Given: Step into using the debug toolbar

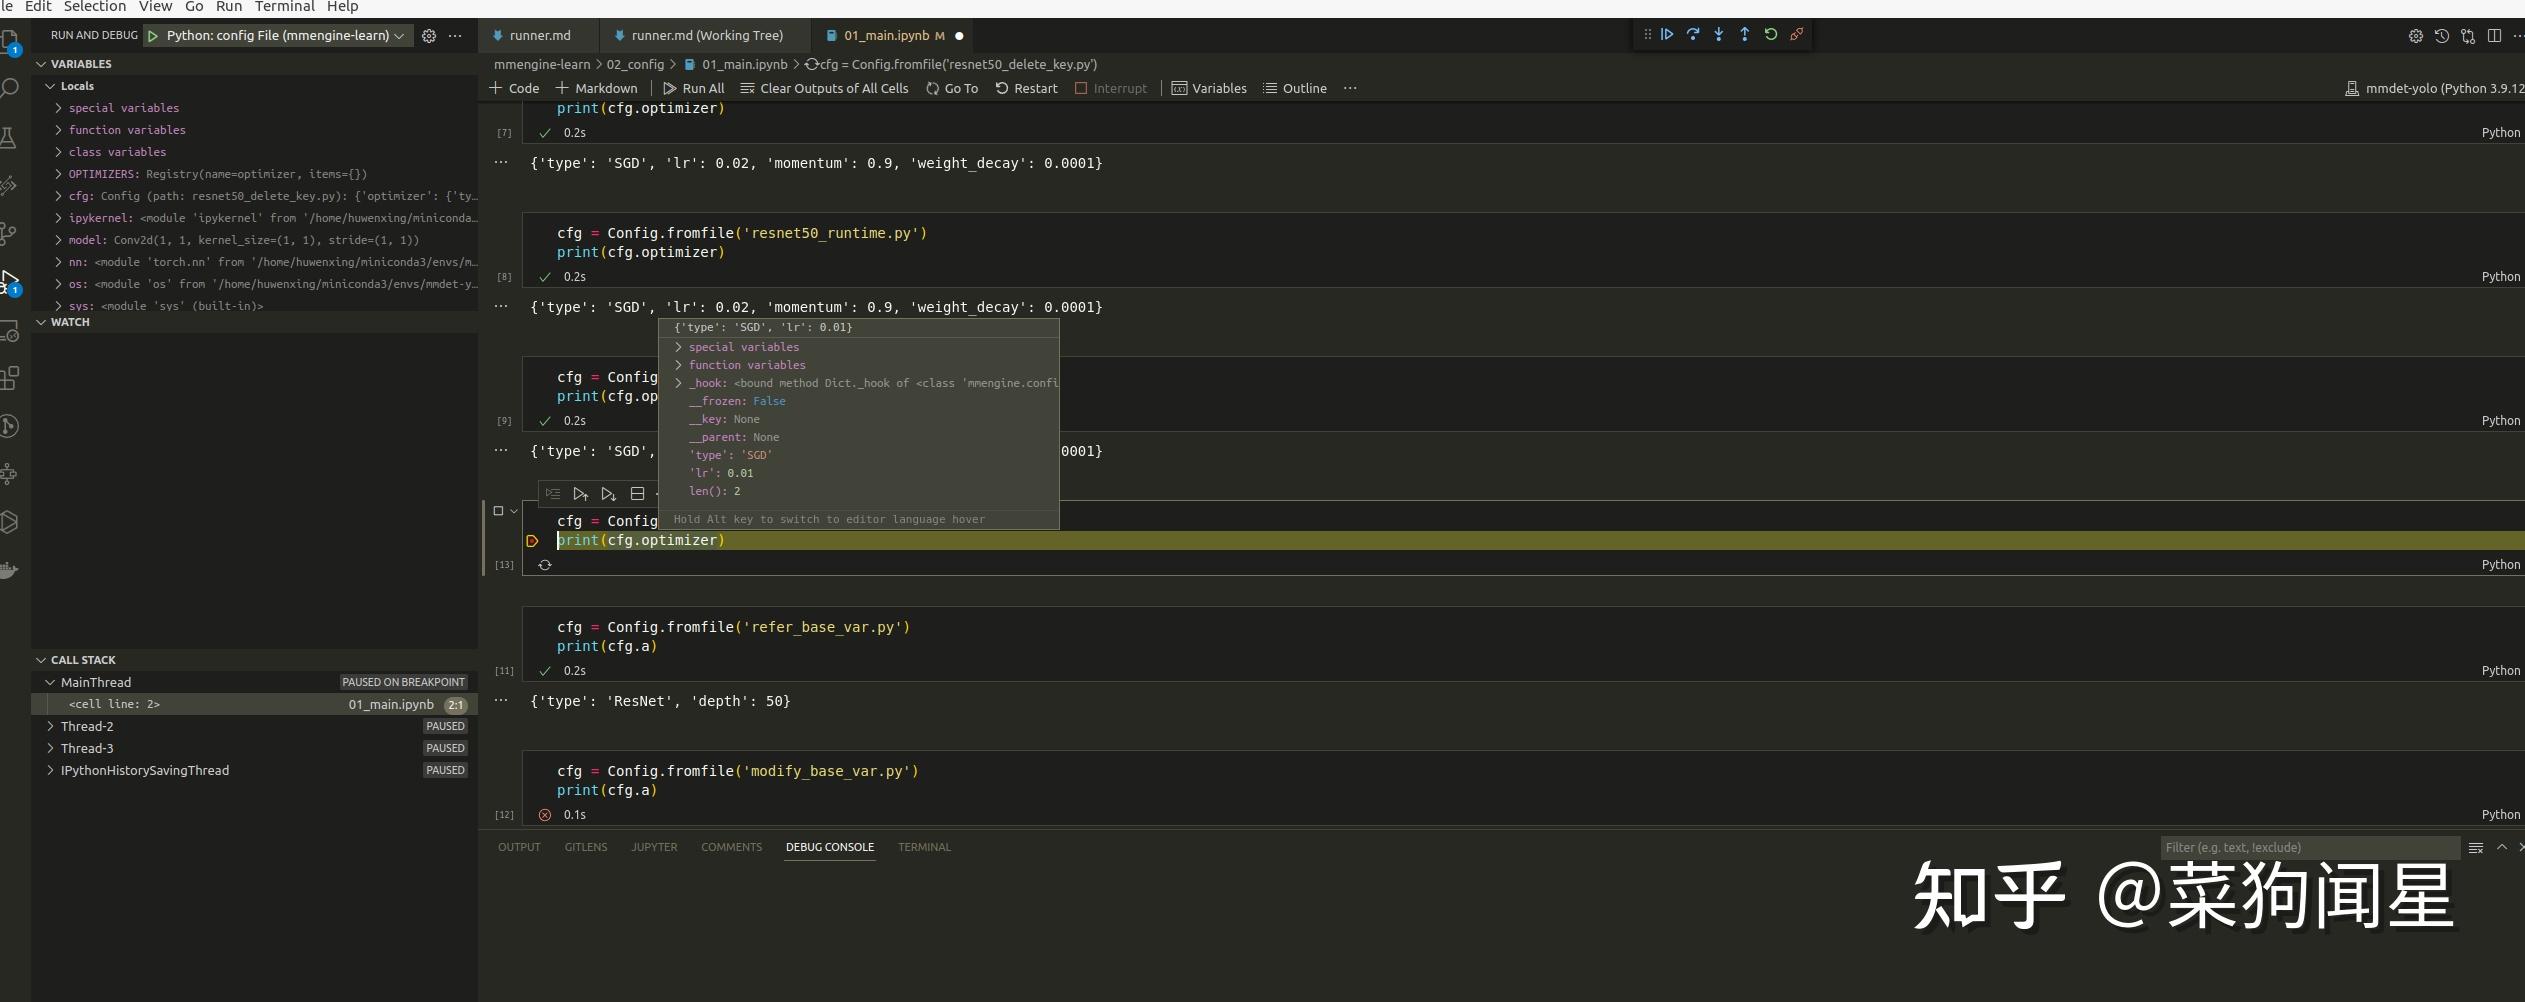Looking at the screenshot, I should pyautogui.click(x=1719, y=34).
